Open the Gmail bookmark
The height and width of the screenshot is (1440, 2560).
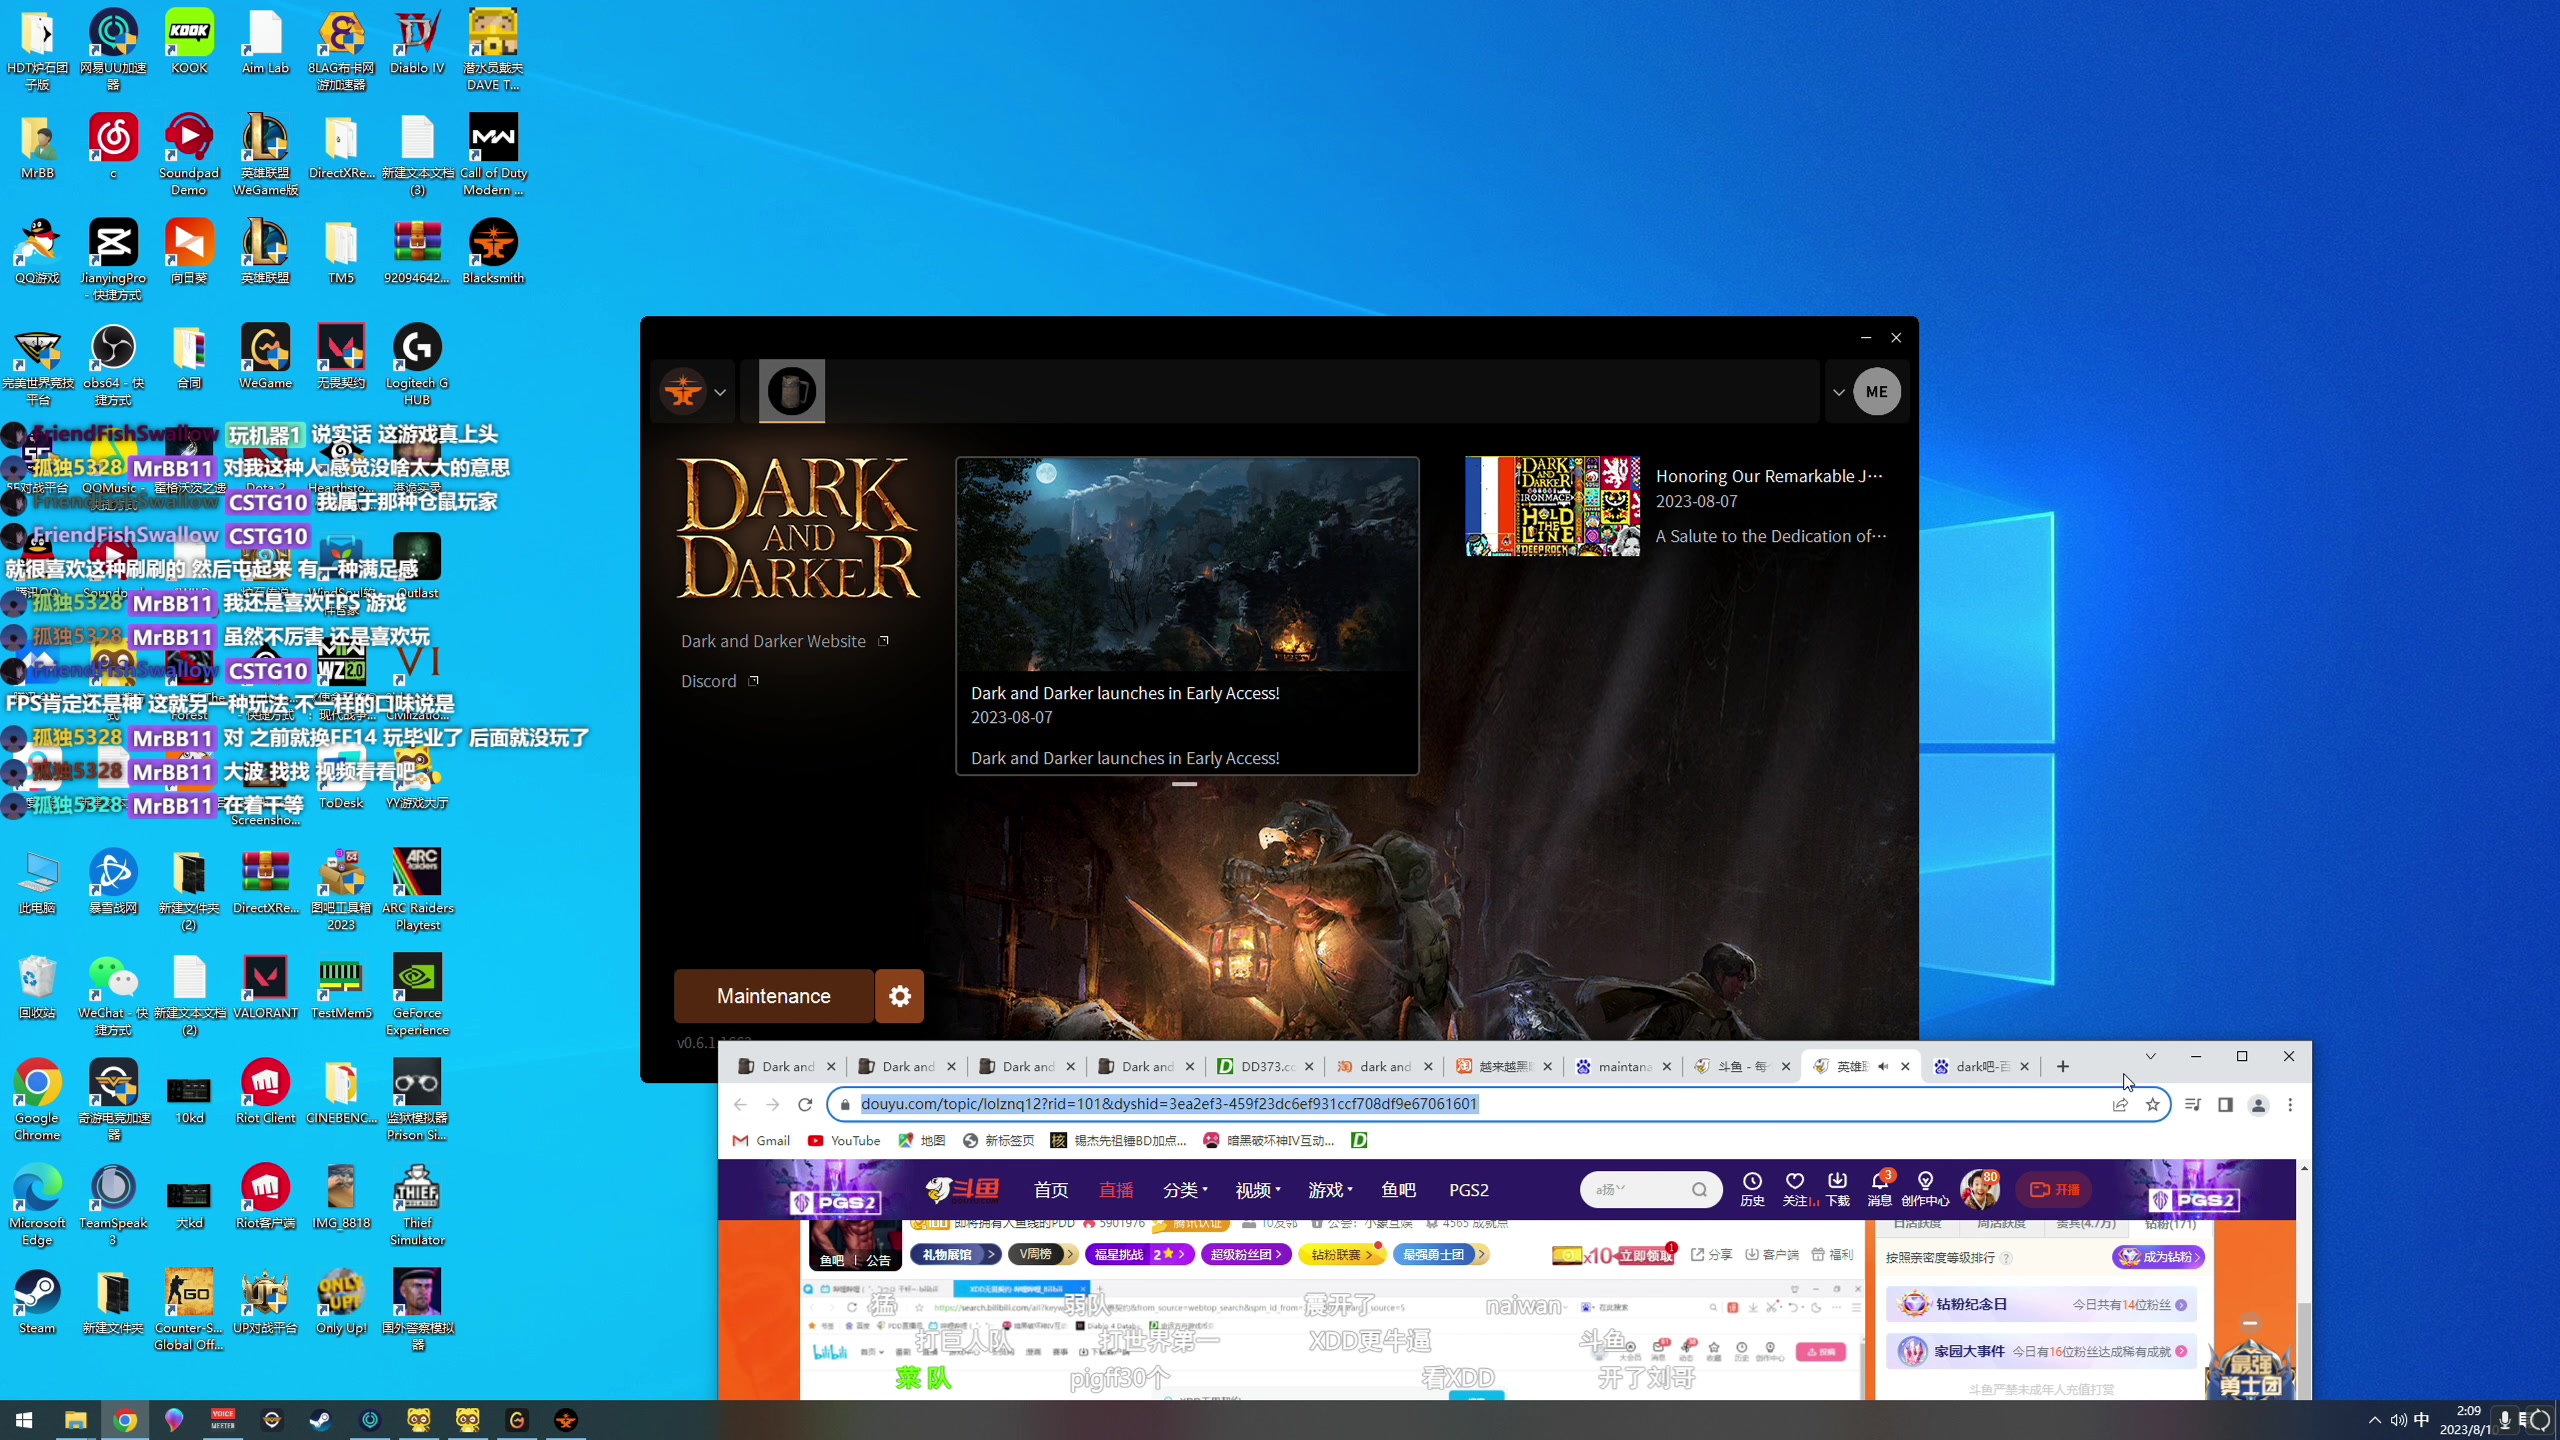point(761,1140)
